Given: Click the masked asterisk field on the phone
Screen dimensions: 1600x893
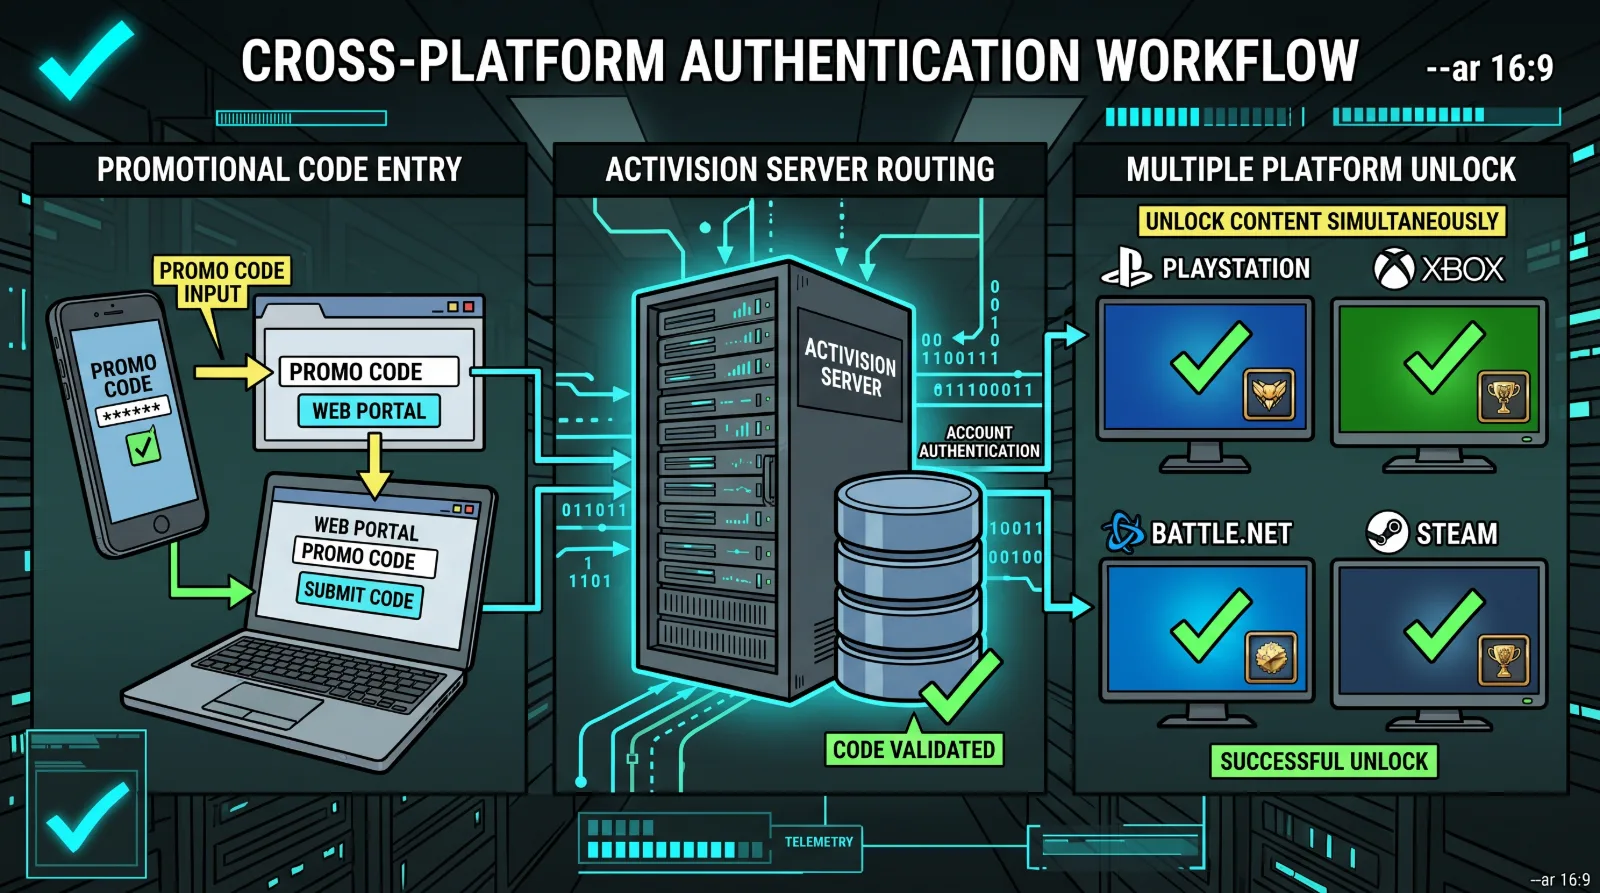Looking at the screenshot, I should 133,410.
